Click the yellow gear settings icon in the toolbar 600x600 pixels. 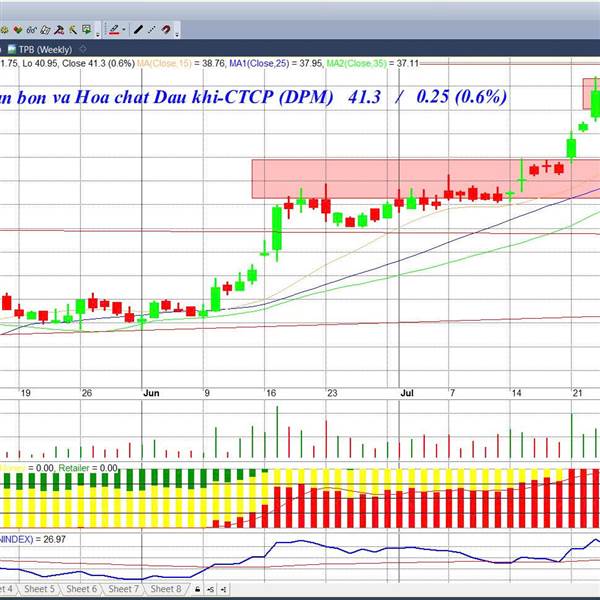[4, 30]
